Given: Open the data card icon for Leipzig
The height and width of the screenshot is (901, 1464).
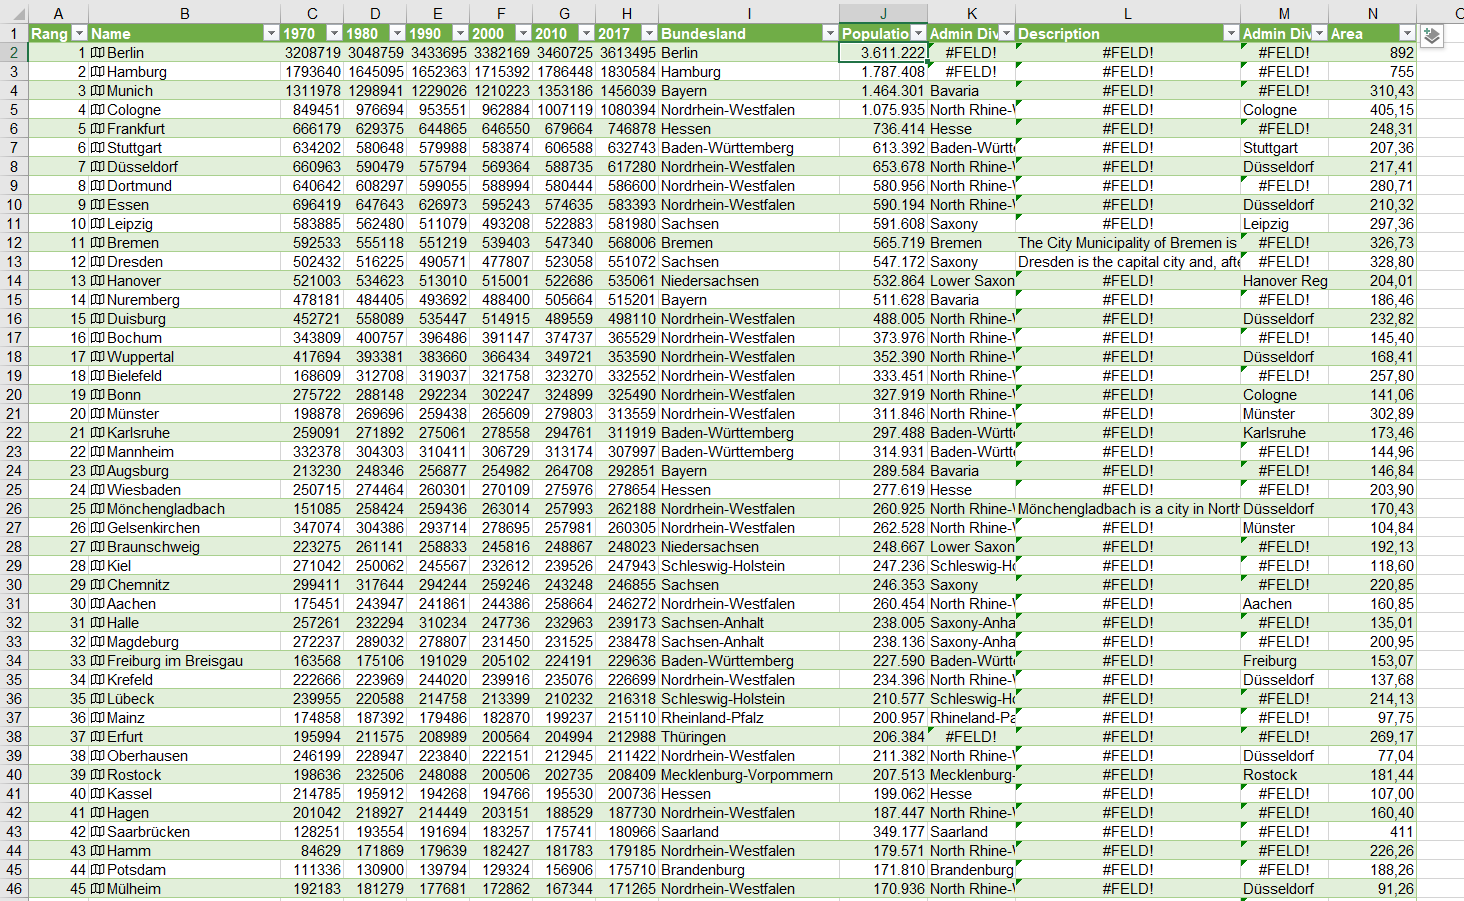Looking at the screenshot, I should pos(98,224).
